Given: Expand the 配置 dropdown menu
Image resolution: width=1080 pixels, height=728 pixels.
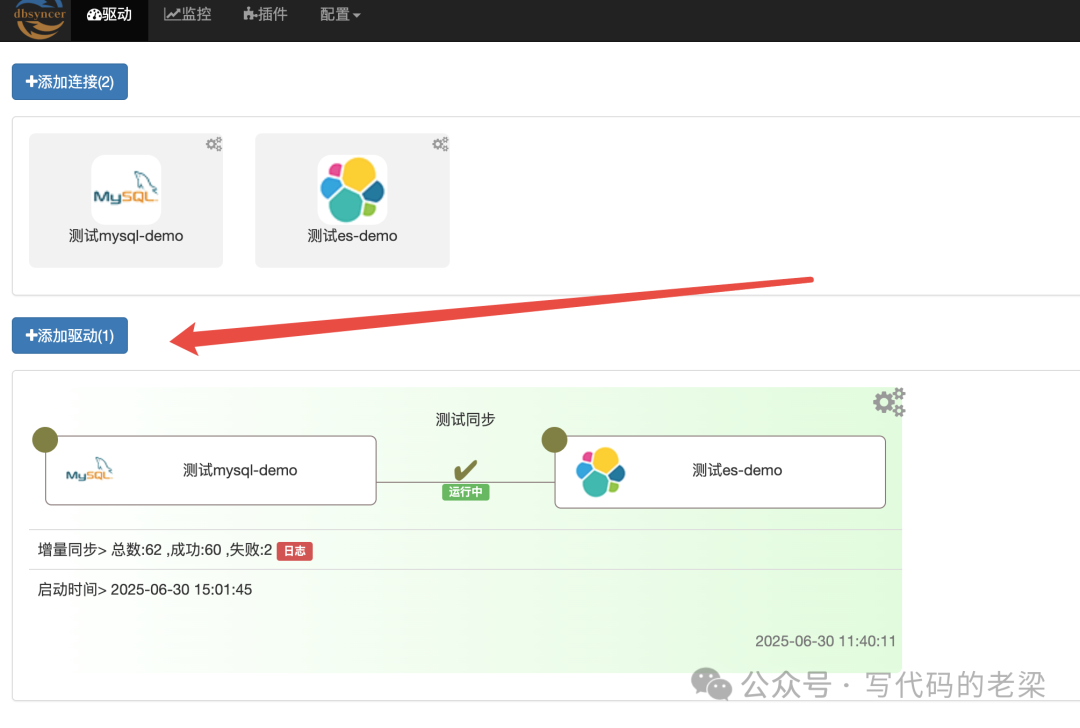Looking at the screenshot, I should [x=340, y=15].
